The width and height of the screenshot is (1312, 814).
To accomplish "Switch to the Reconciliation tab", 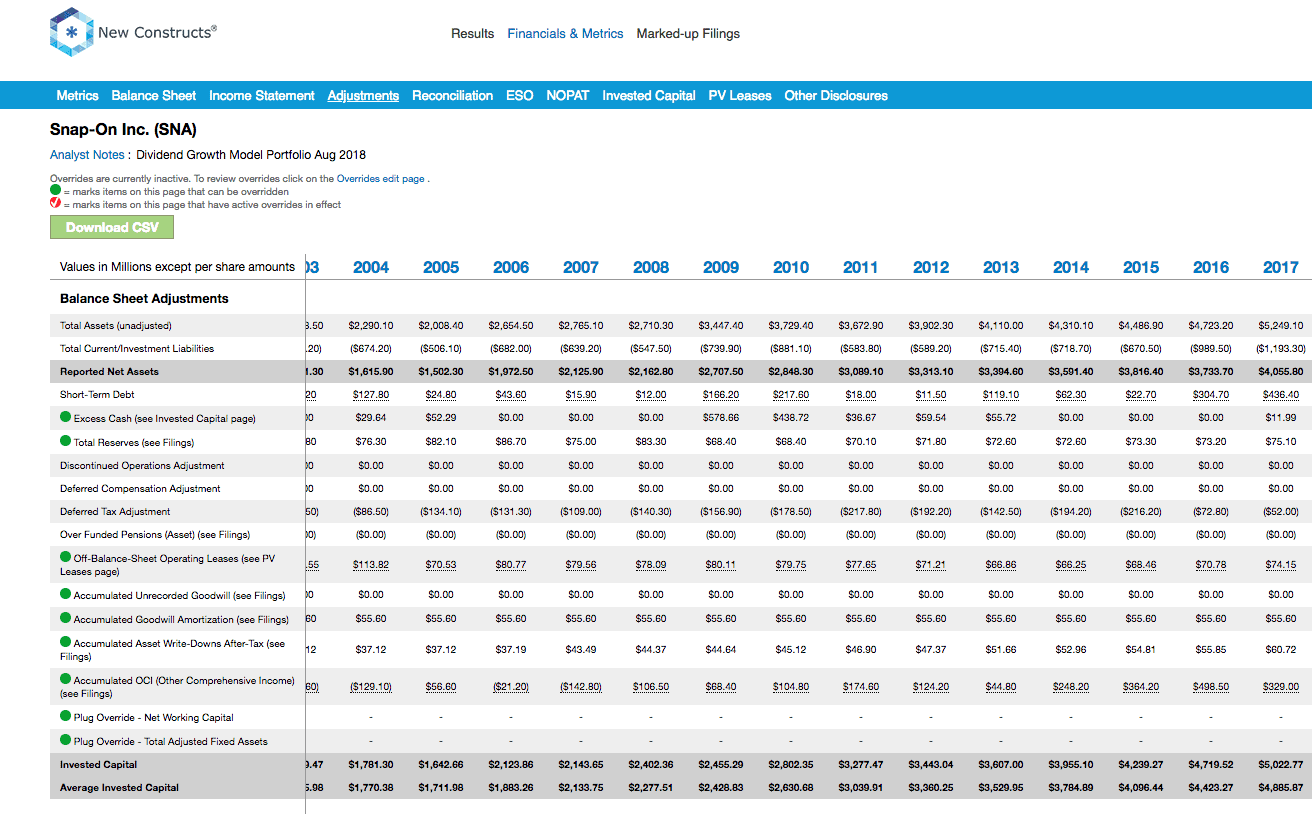I will pyautogui.click(x=452, y=96).
